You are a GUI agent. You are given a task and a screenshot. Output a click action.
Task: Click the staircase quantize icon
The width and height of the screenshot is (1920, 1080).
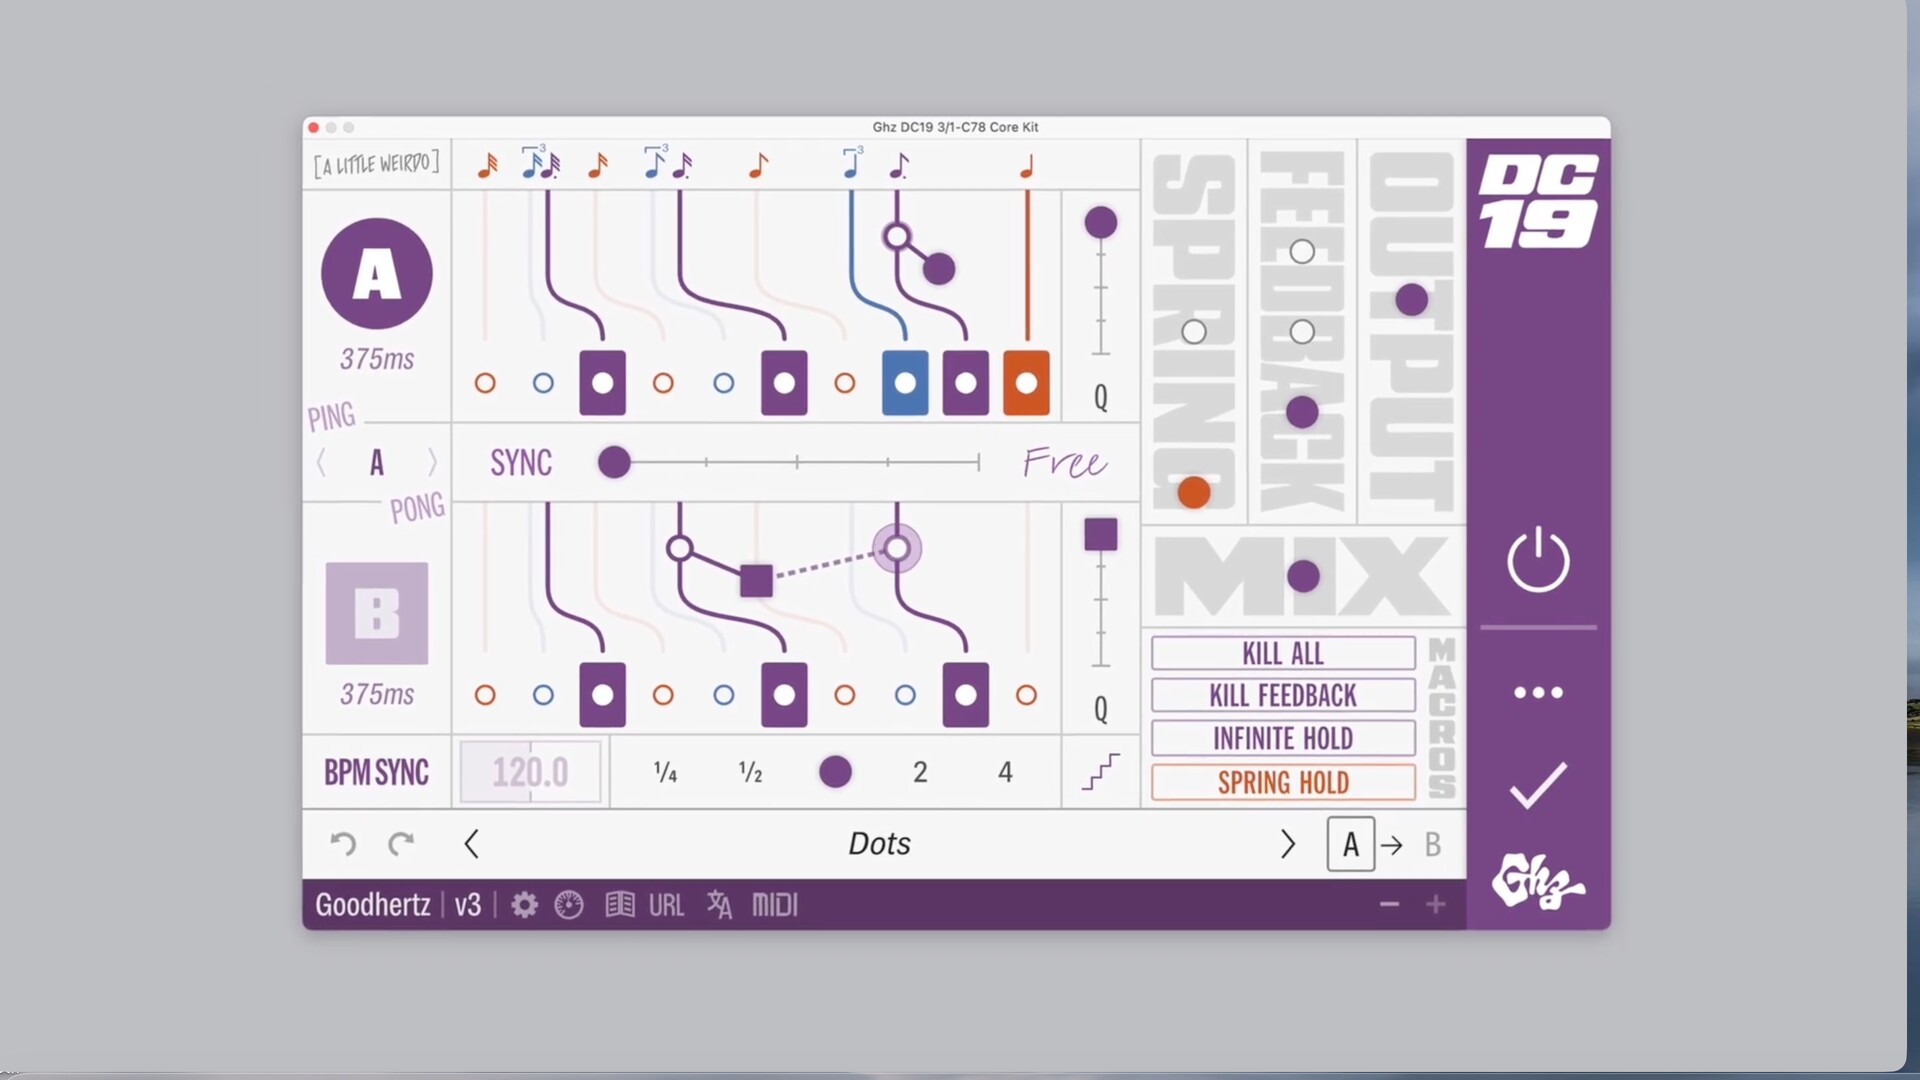coord(1100,772)
